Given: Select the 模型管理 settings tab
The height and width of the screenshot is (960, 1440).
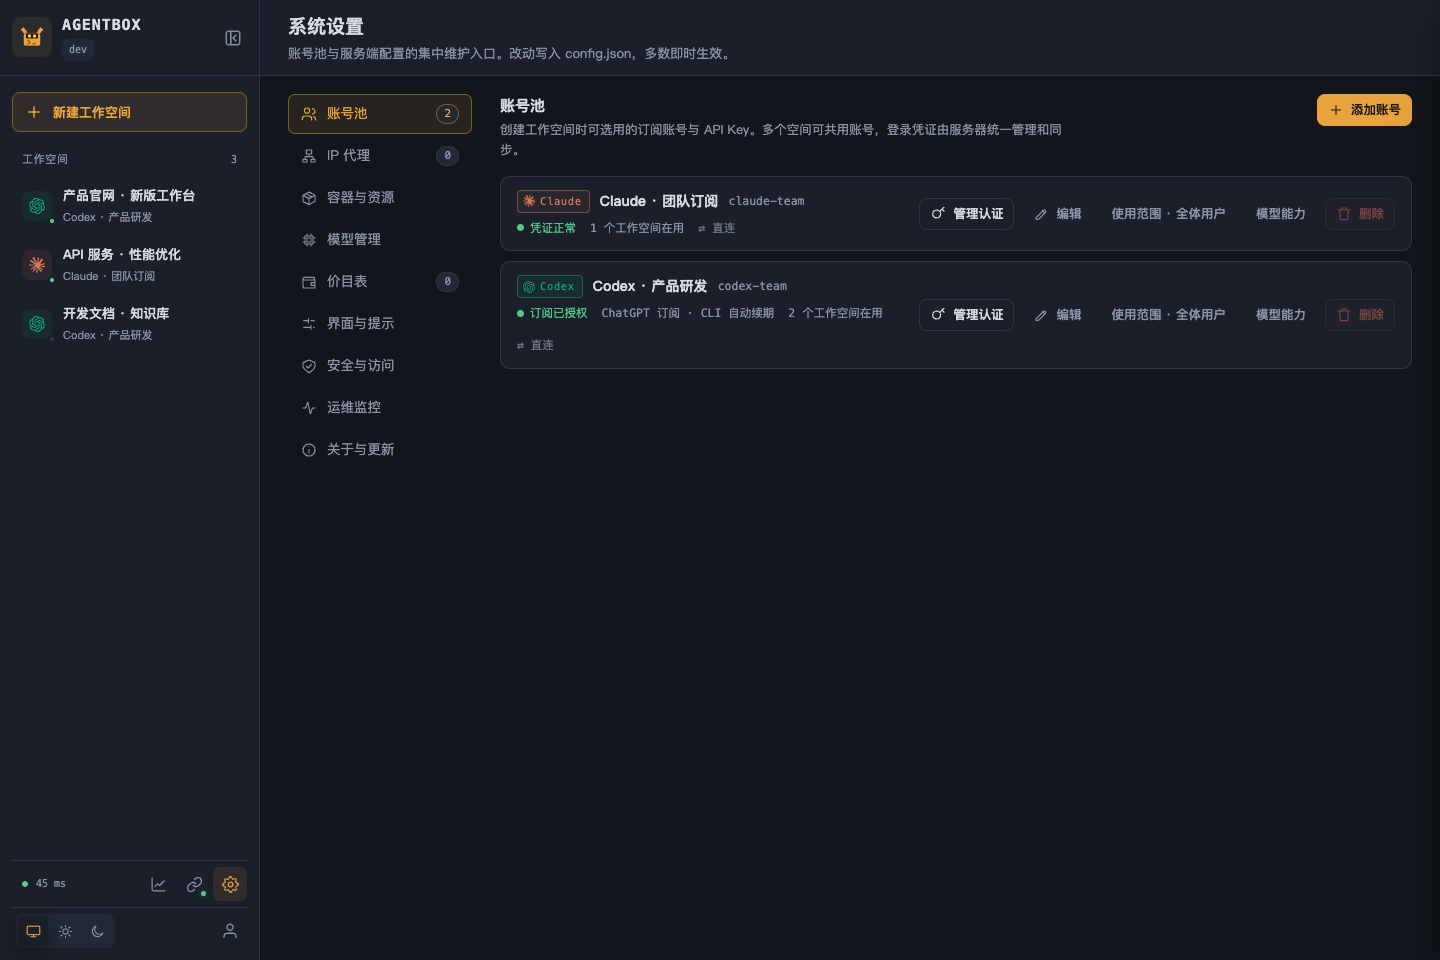Looking at the screenshot, I should click(380, 240).
